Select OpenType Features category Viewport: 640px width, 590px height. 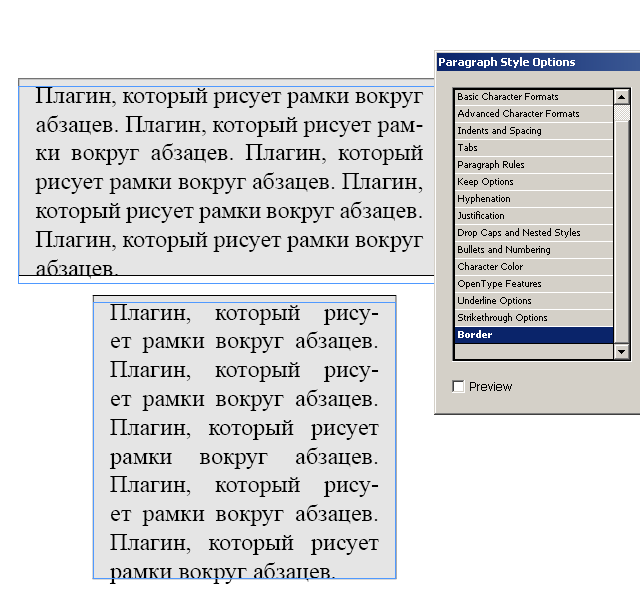tap(534, 284)
